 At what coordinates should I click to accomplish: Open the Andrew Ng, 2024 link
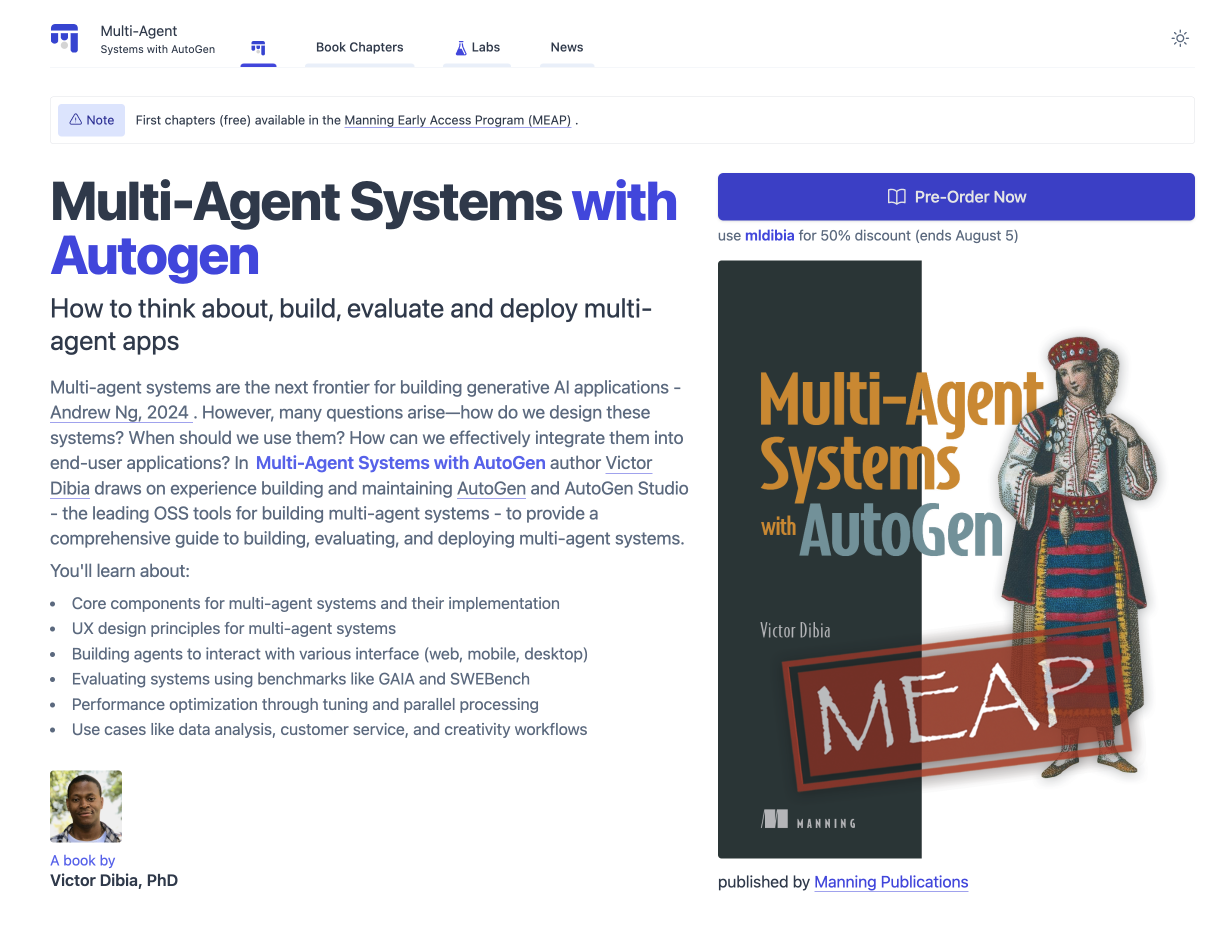(121, 412)
